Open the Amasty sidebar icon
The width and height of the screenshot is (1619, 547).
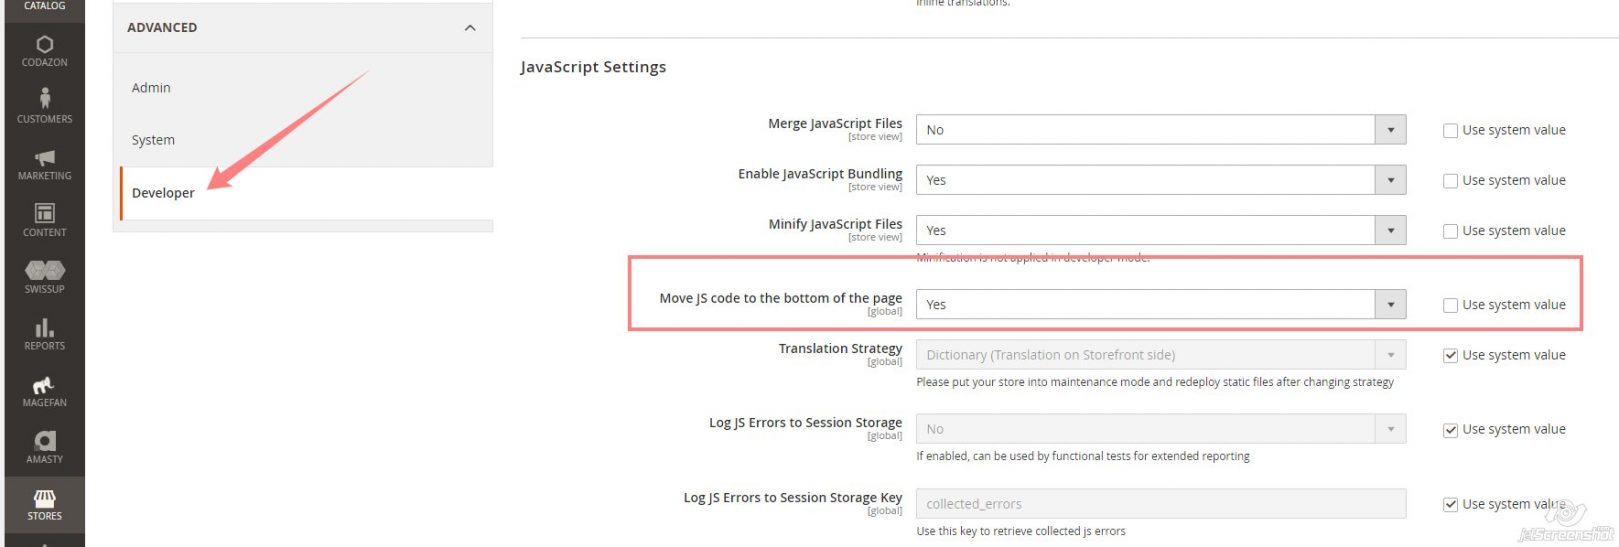pyautogui.click(x=44, y=441)
